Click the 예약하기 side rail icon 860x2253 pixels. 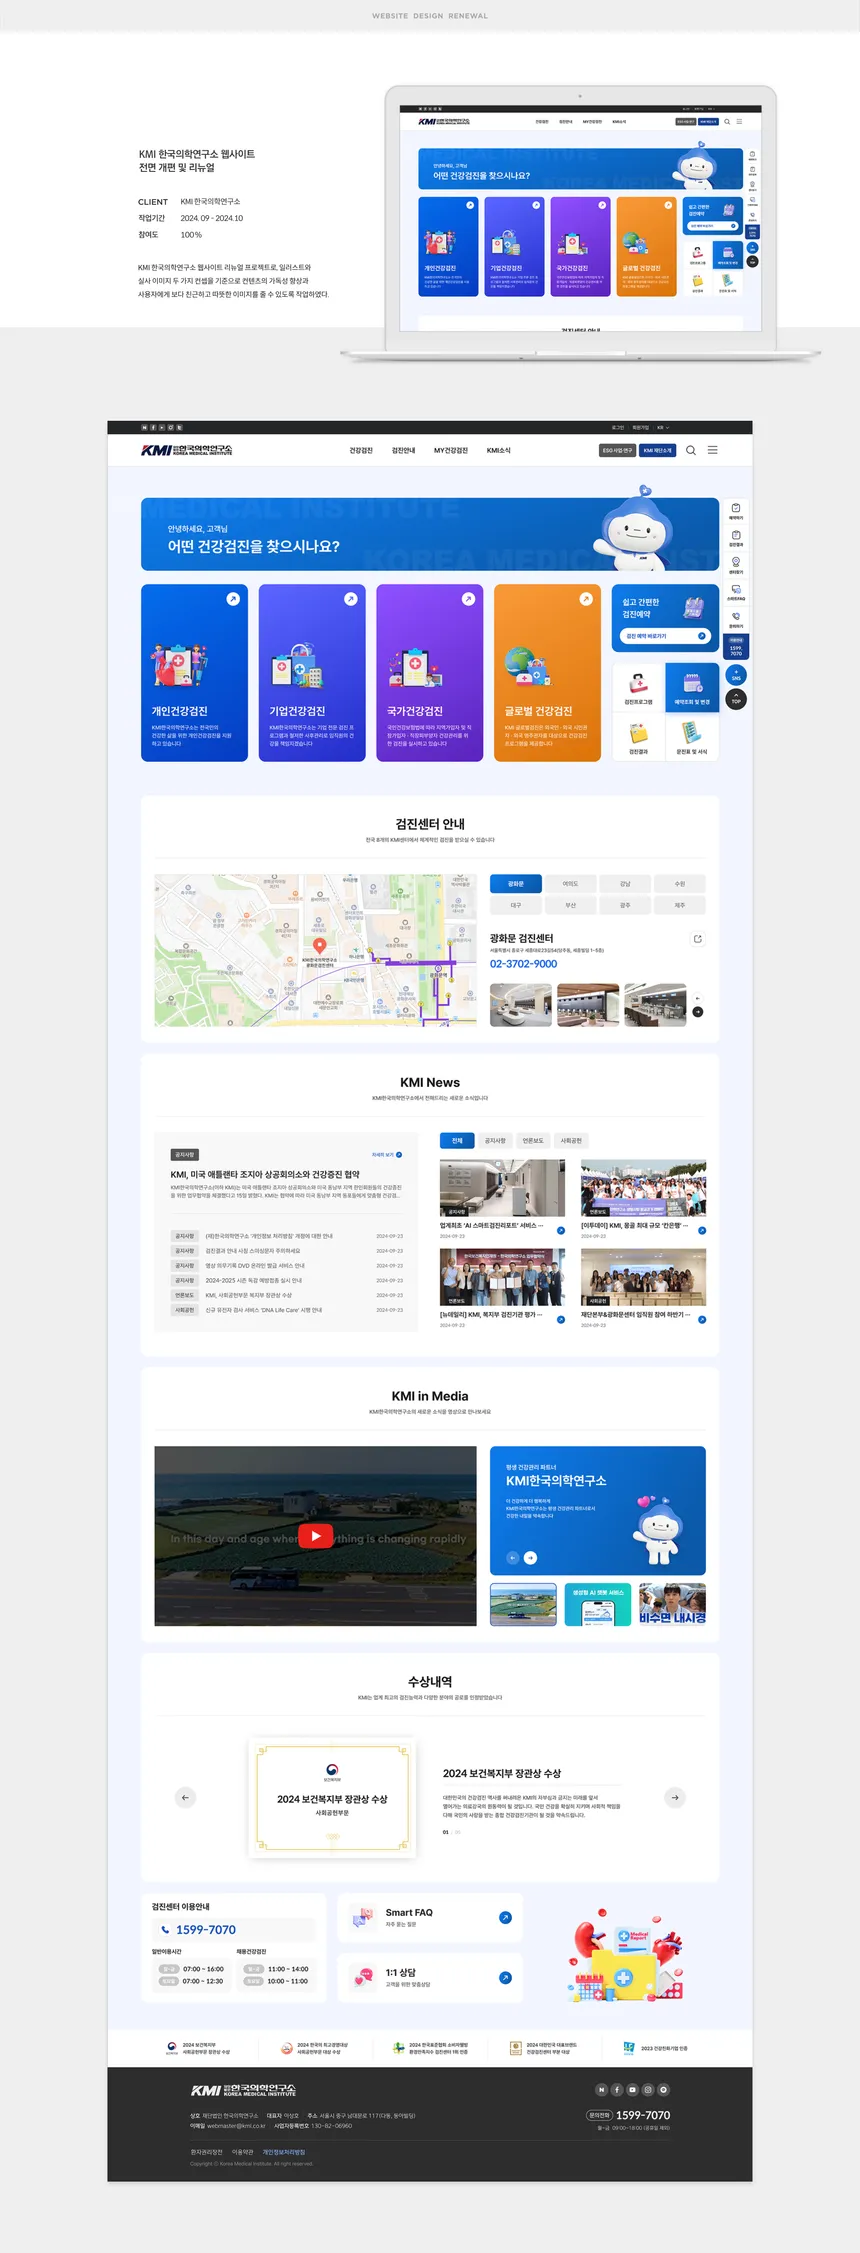click(736, 511)
